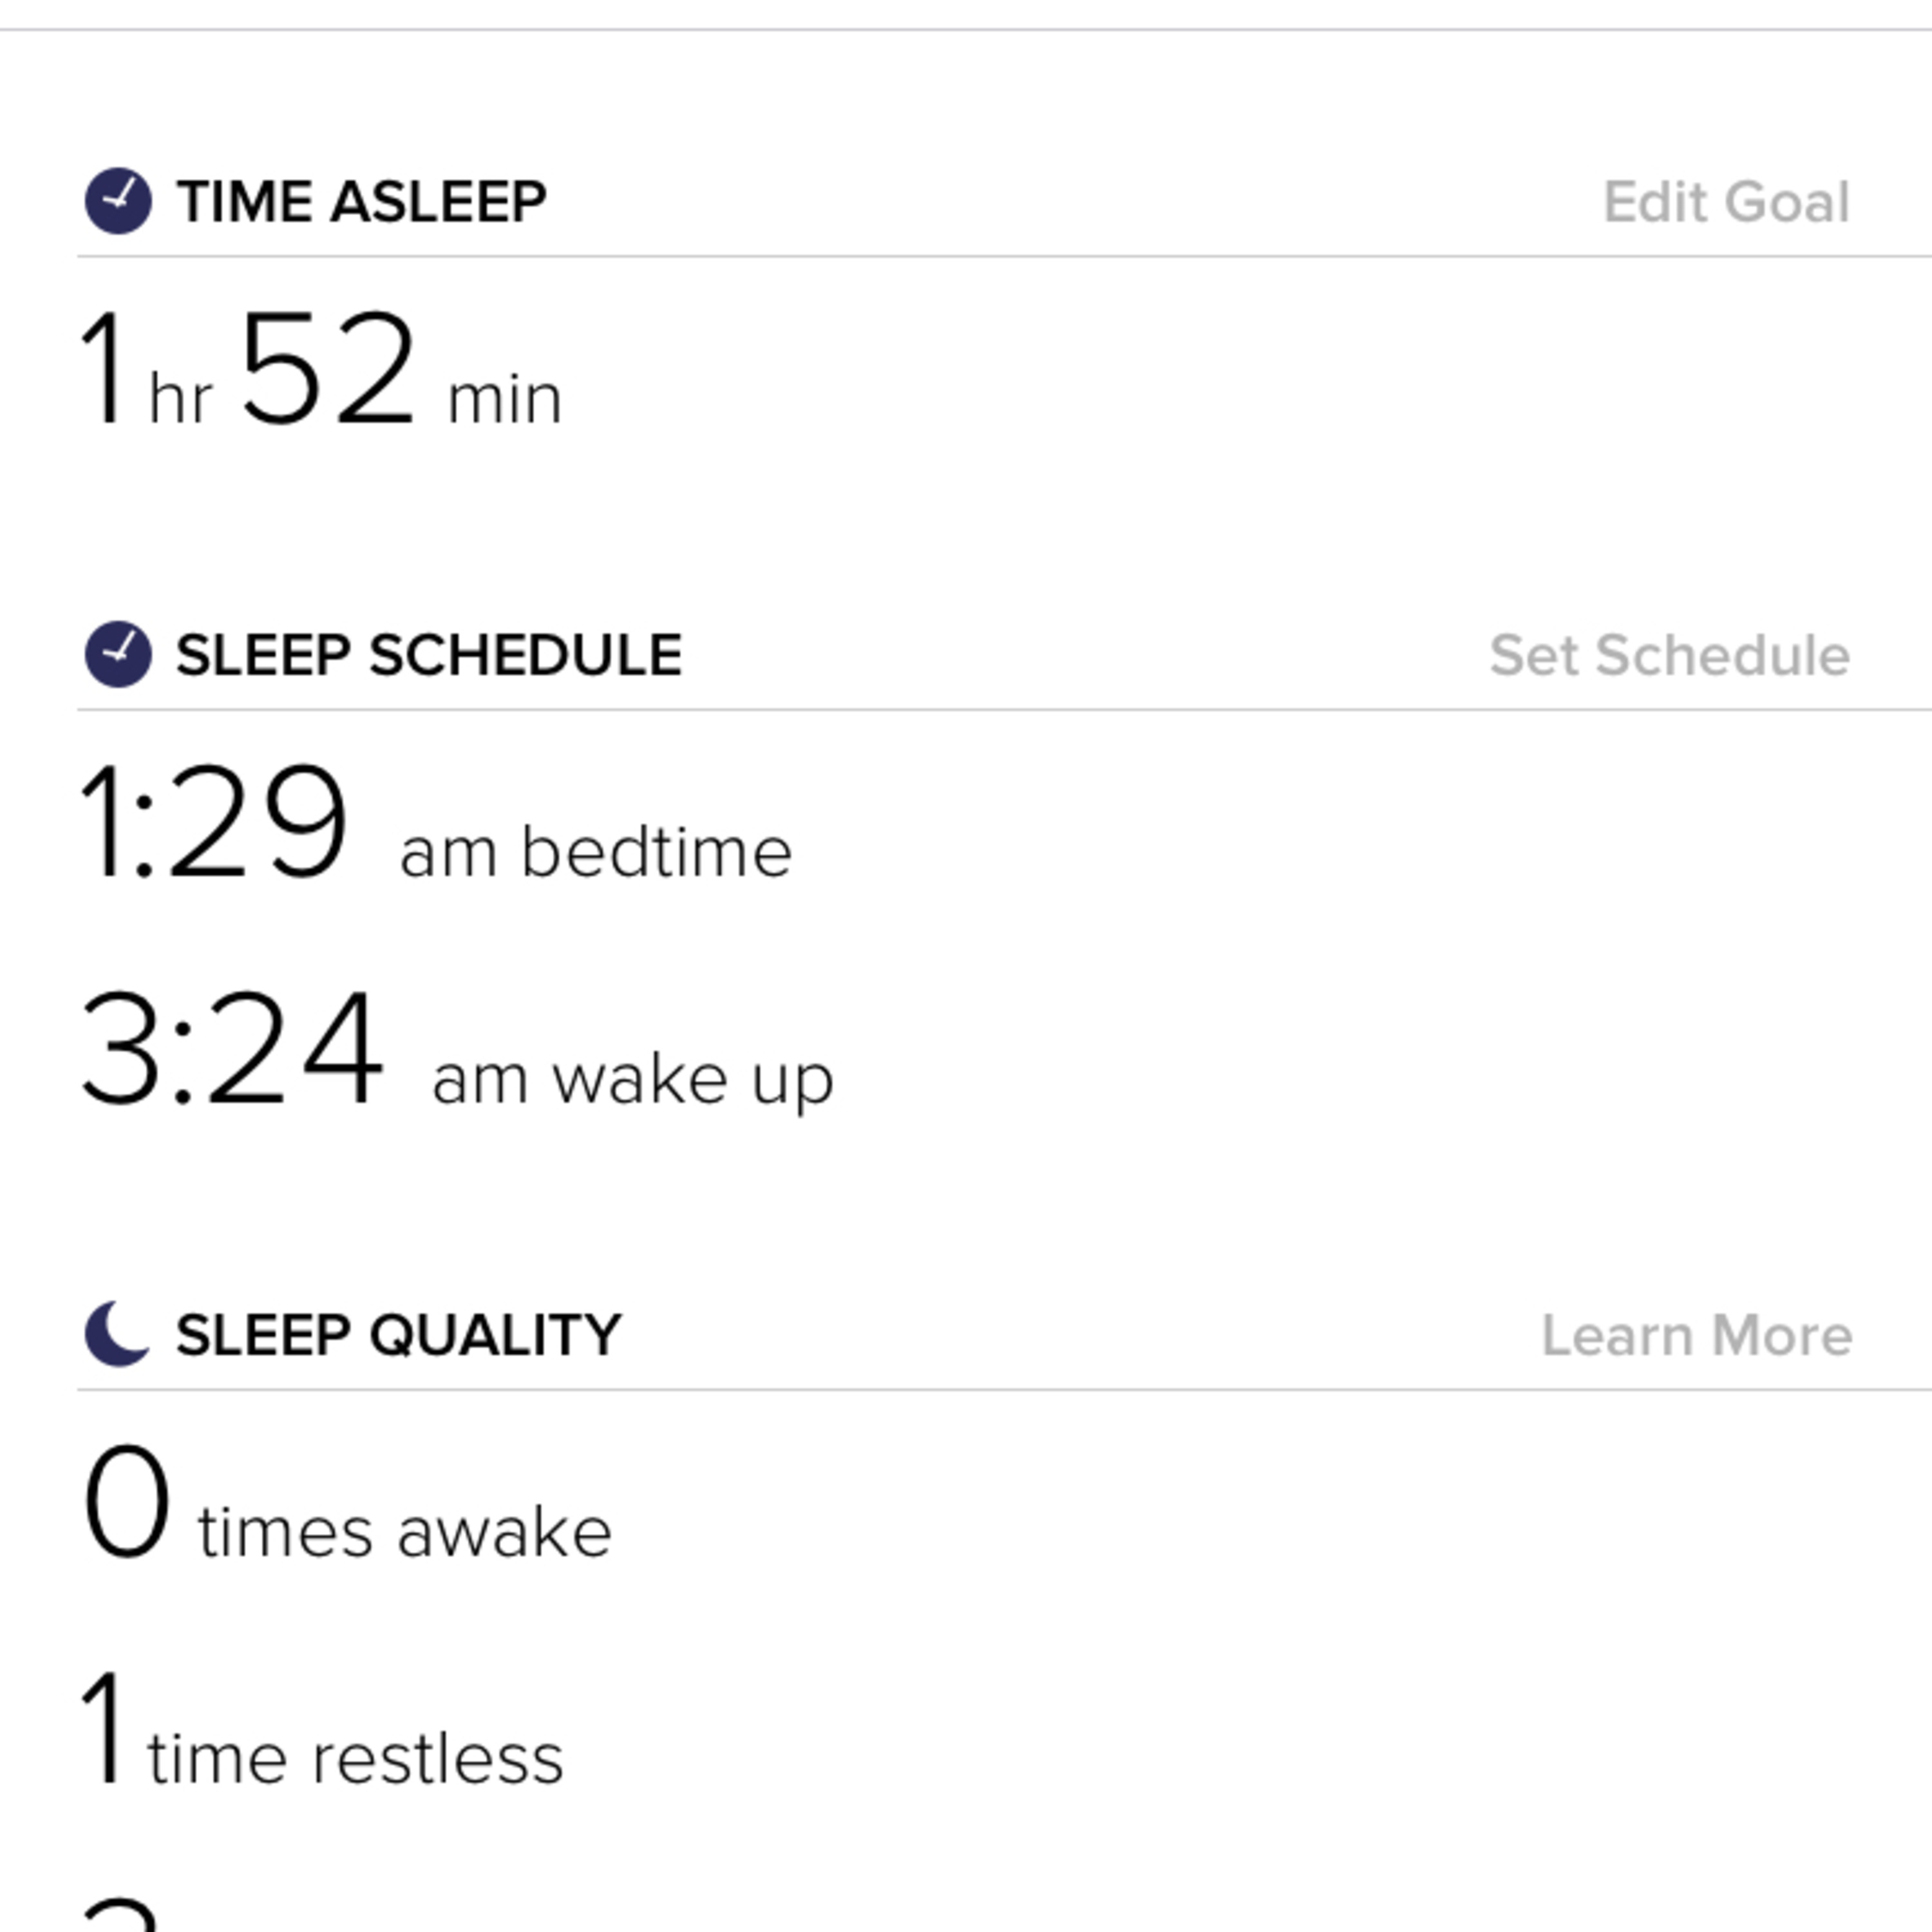
Task: Open Edit Goal for time asleep
Action: pyautogui.click(x=1726, y=202)
